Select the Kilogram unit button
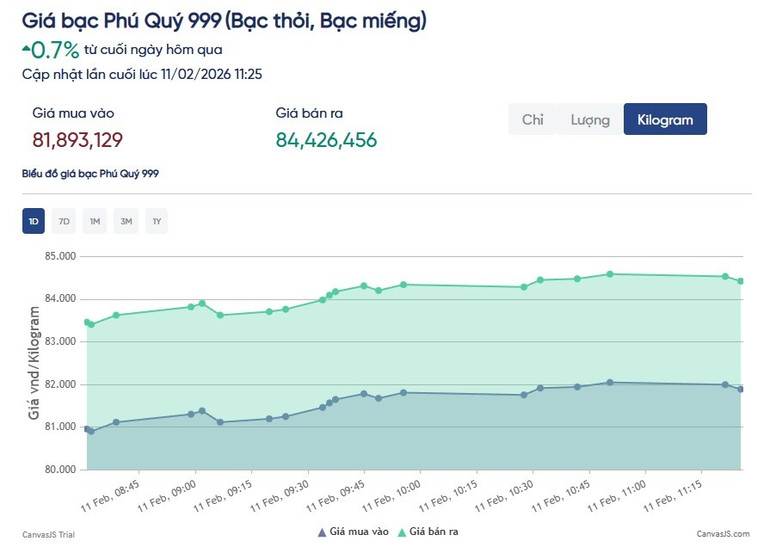 click(x=665, y=120)
